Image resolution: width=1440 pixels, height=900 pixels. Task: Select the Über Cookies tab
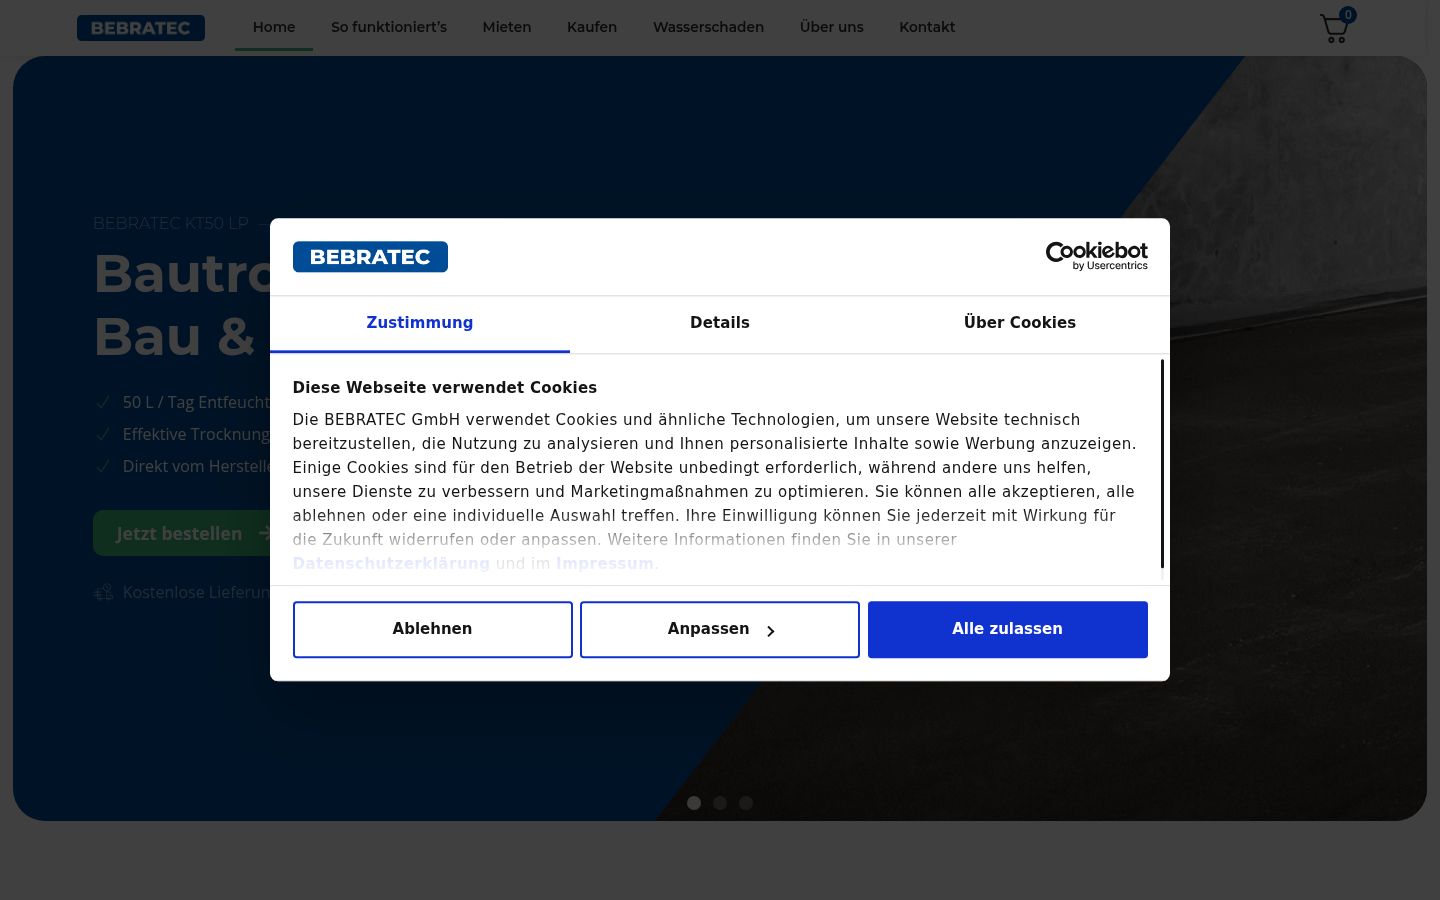coord(1020,323)
